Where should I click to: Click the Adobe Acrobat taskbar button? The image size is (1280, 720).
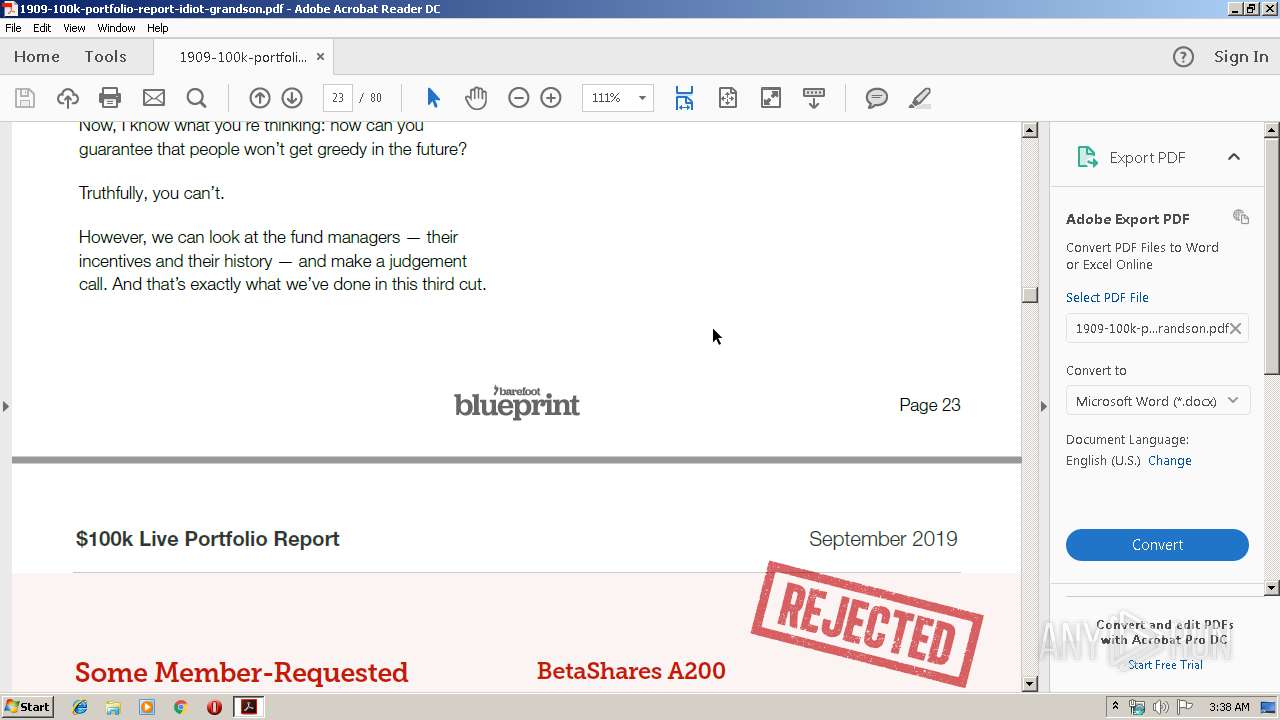point(248,707)
